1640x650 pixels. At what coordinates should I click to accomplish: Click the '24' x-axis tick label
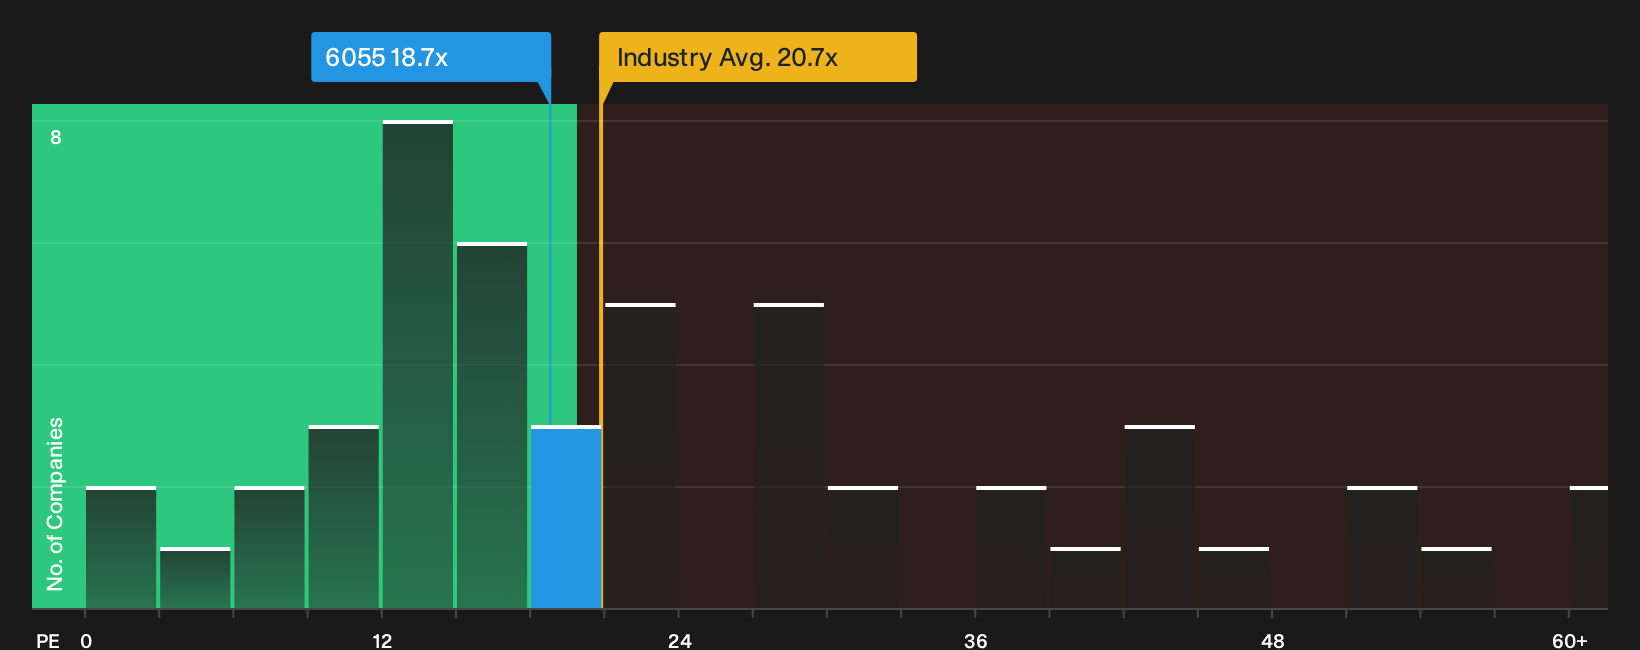point(679,640)
